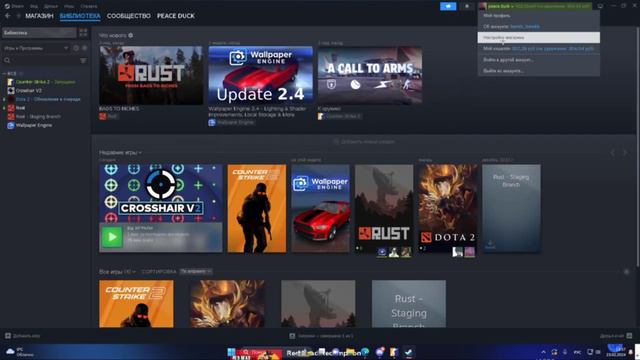
Task: Open Counter-Strike 2 cover in All games
Action: tap(136, 304)
